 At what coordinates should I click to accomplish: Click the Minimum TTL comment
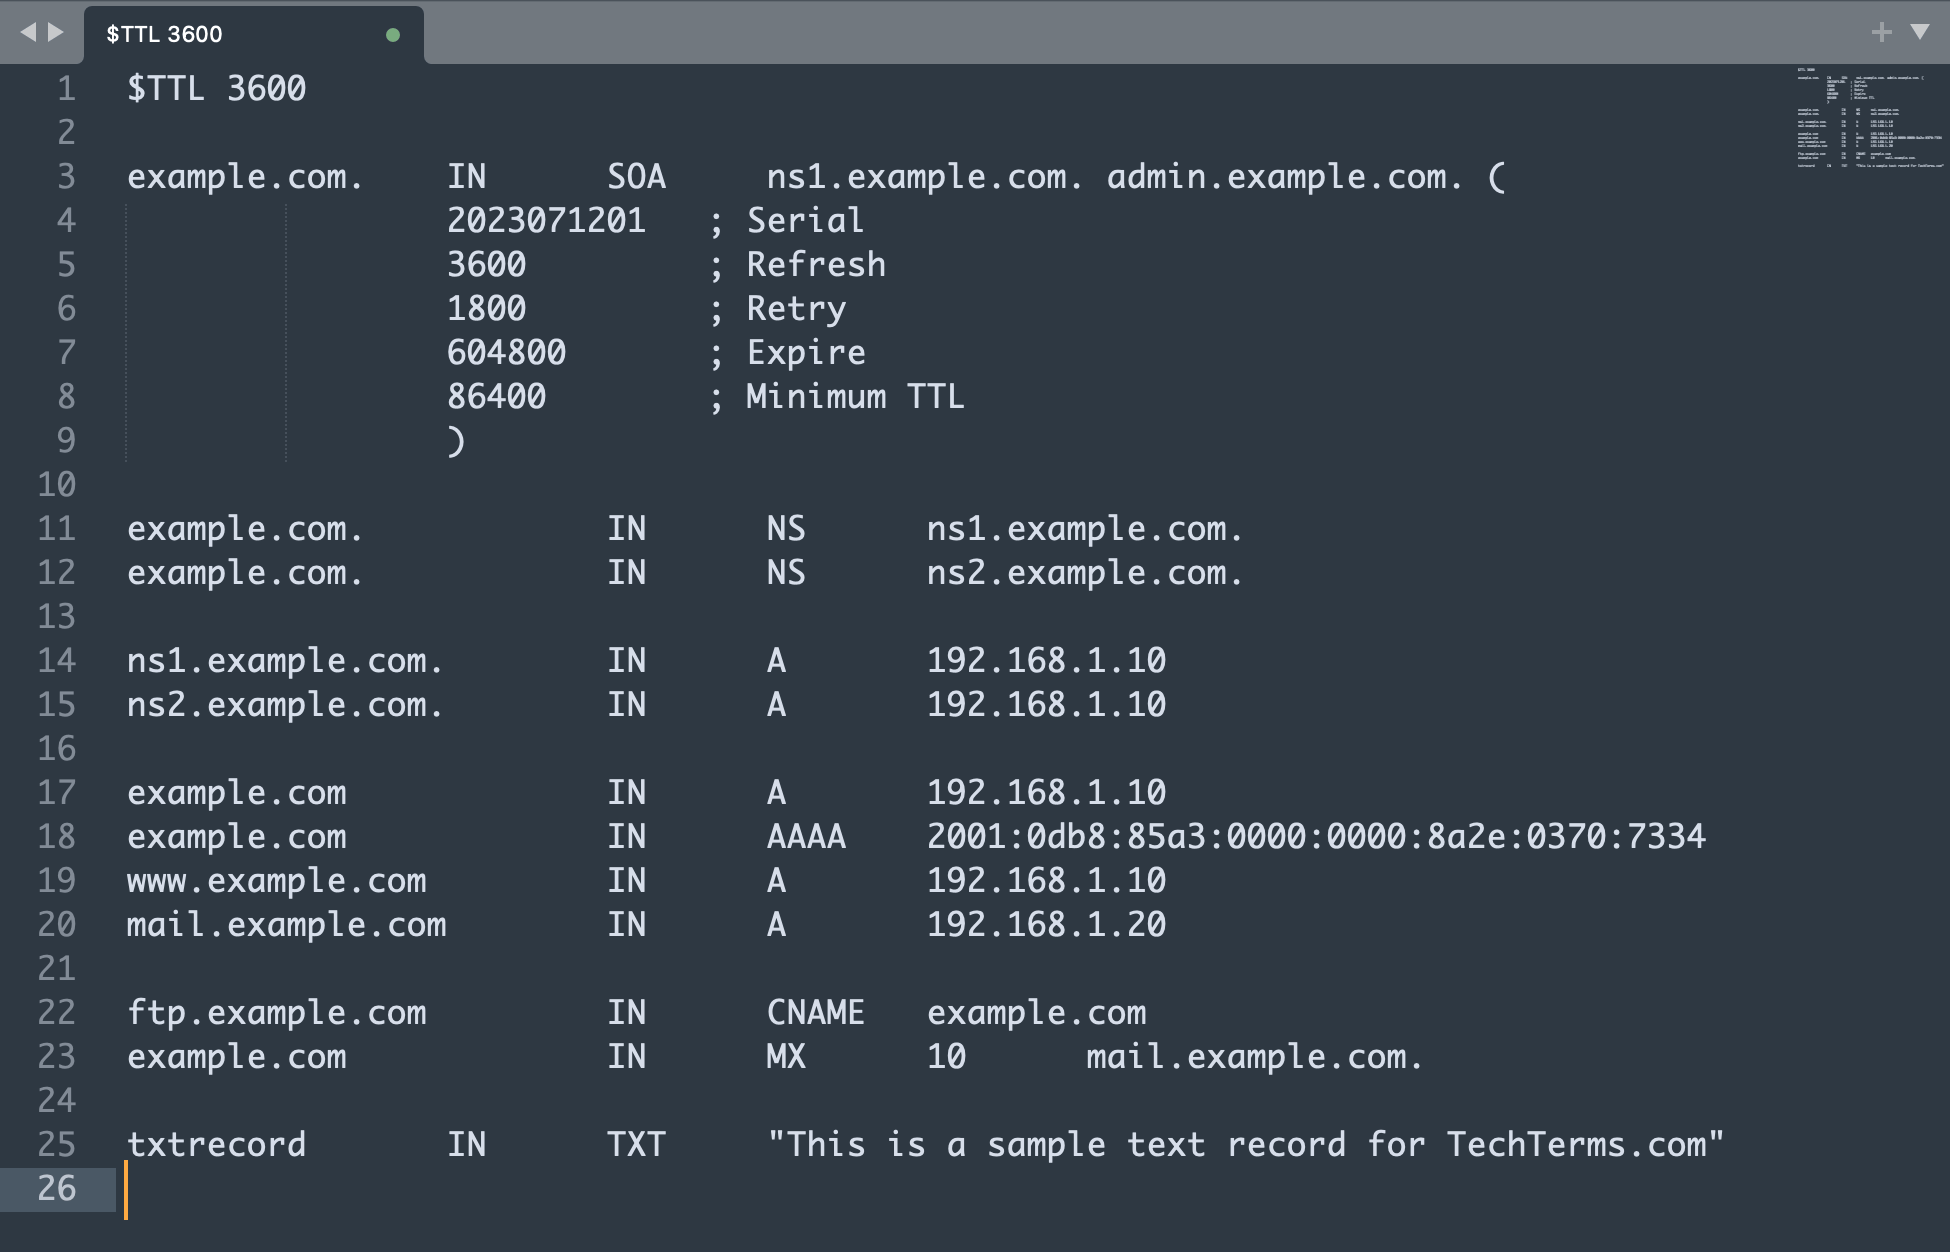pyautogui.click(x=854, y=396)
